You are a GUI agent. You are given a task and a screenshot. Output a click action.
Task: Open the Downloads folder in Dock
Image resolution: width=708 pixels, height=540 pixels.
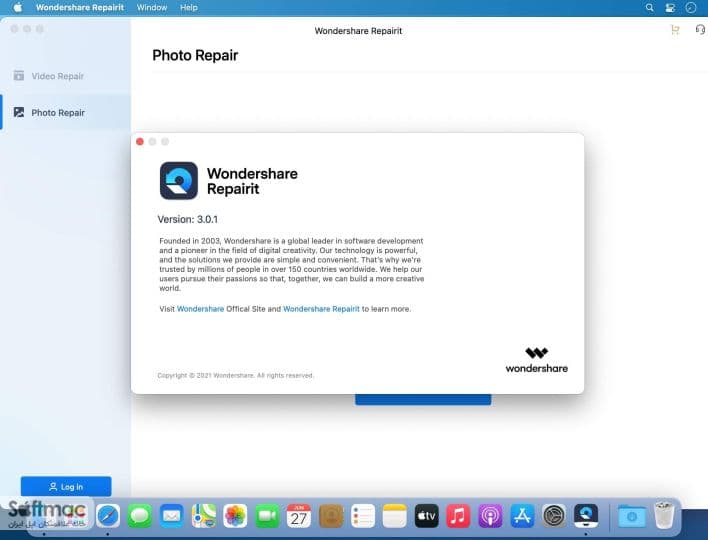click(632, 516)
